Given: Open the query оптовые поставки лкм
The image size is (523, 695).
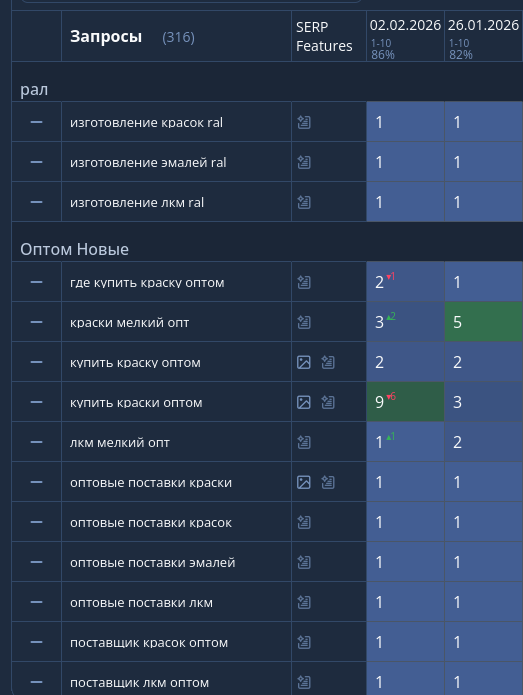Looking at the screenshot, I should [141, 602].
